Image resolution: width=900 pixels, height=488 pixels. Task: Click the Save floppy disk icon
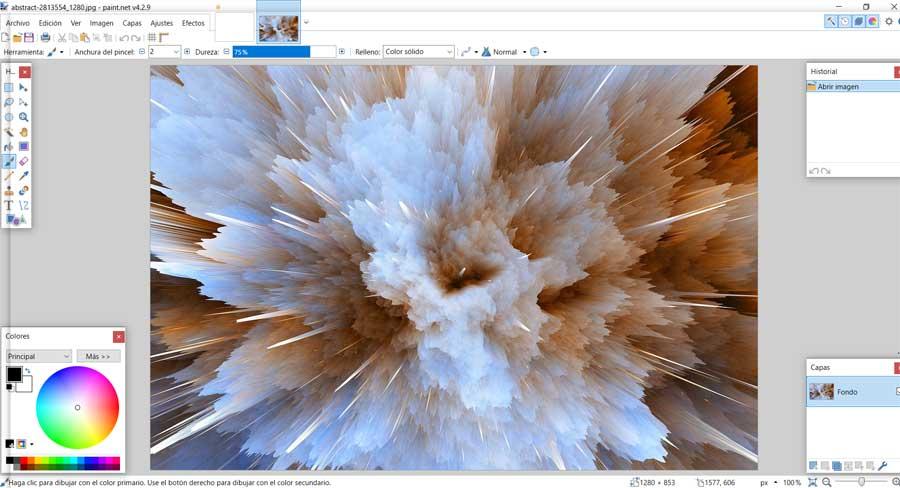click(x=29, y=38)
